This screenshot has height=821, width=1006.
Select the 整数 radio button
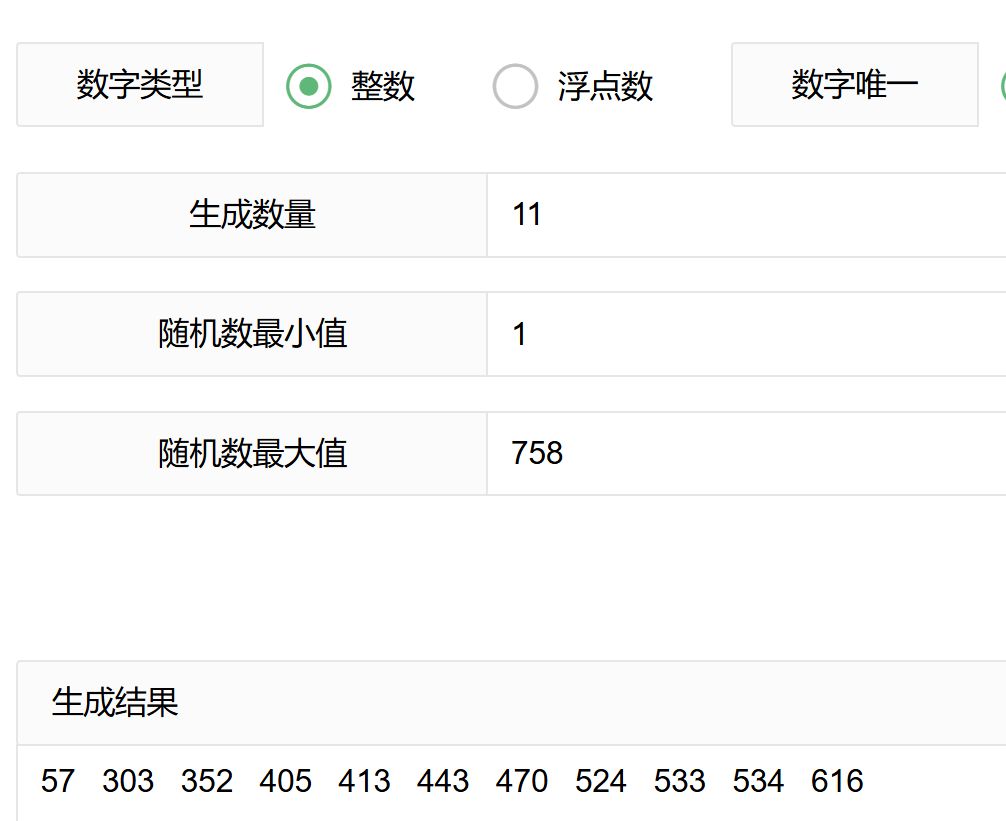click(x=309, y=86)
